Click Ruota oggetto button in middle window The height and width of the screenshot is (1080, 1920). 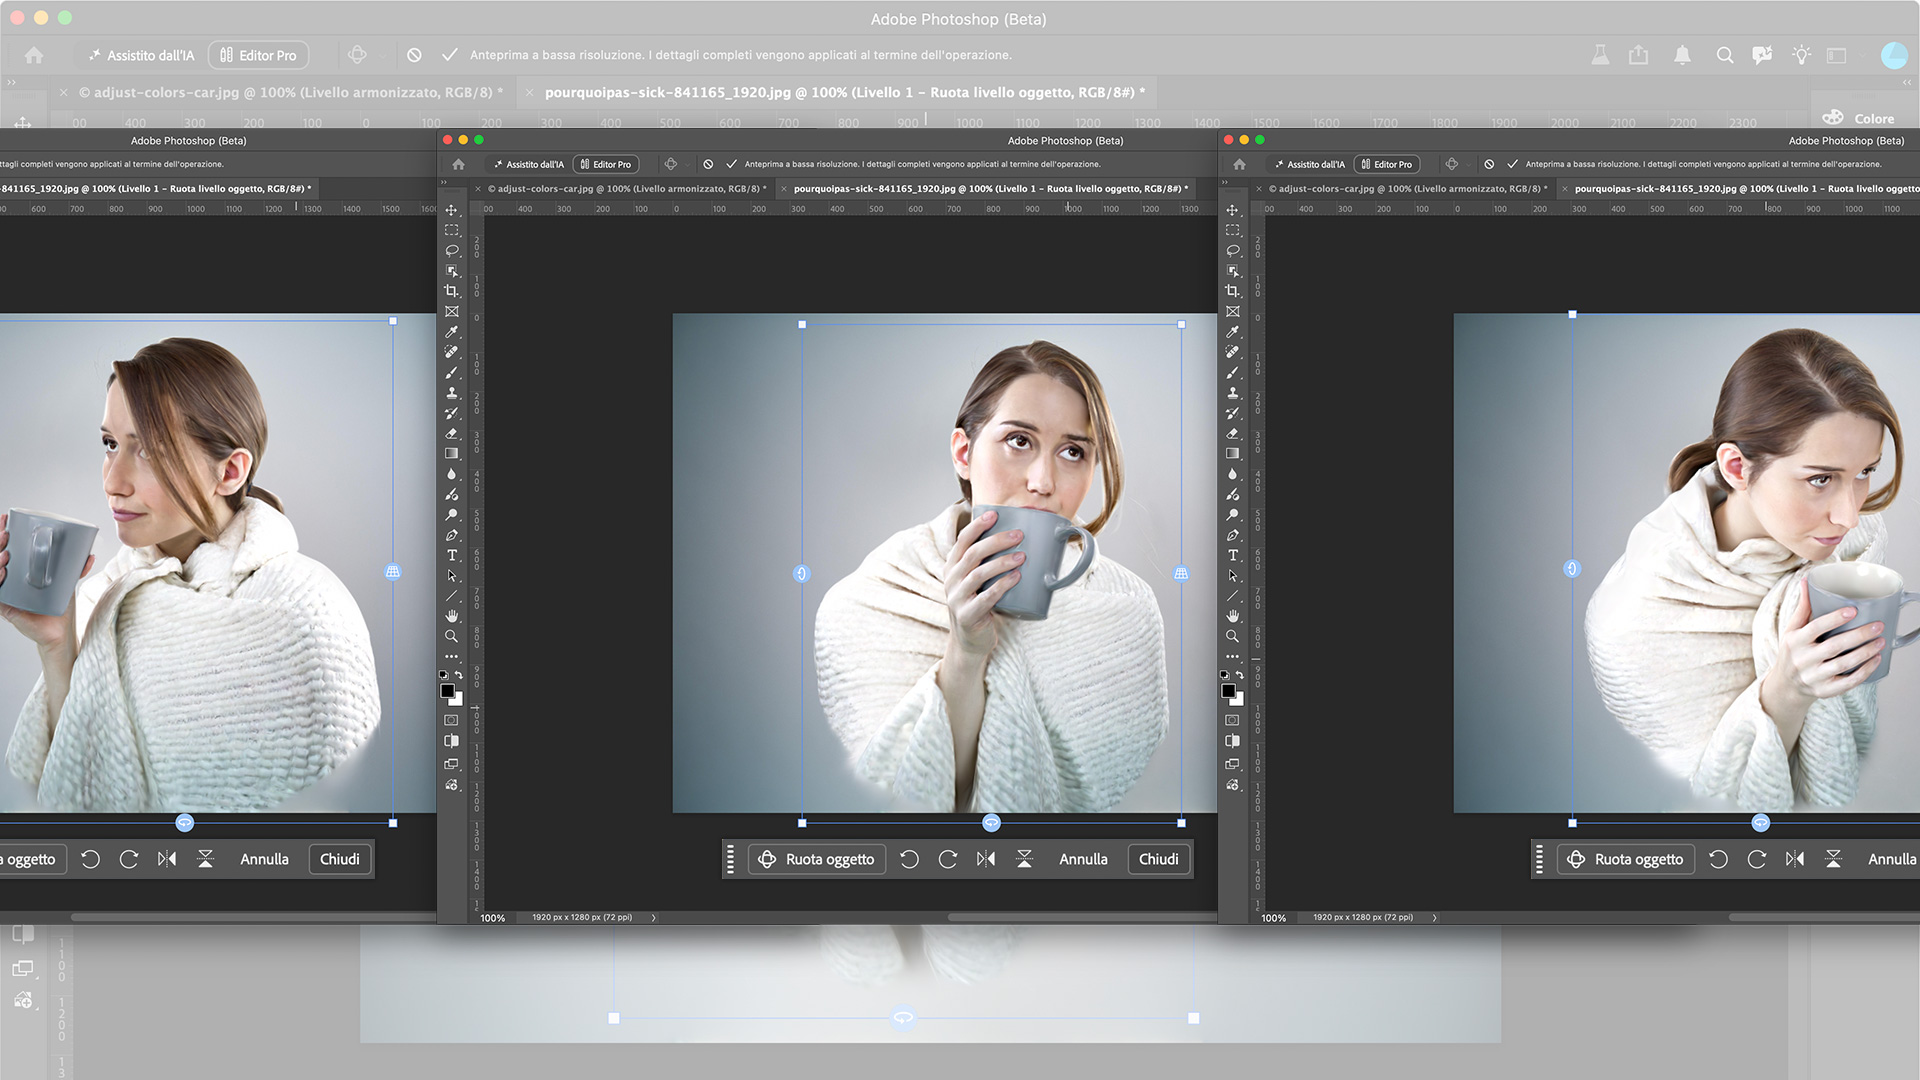point(817,859)
